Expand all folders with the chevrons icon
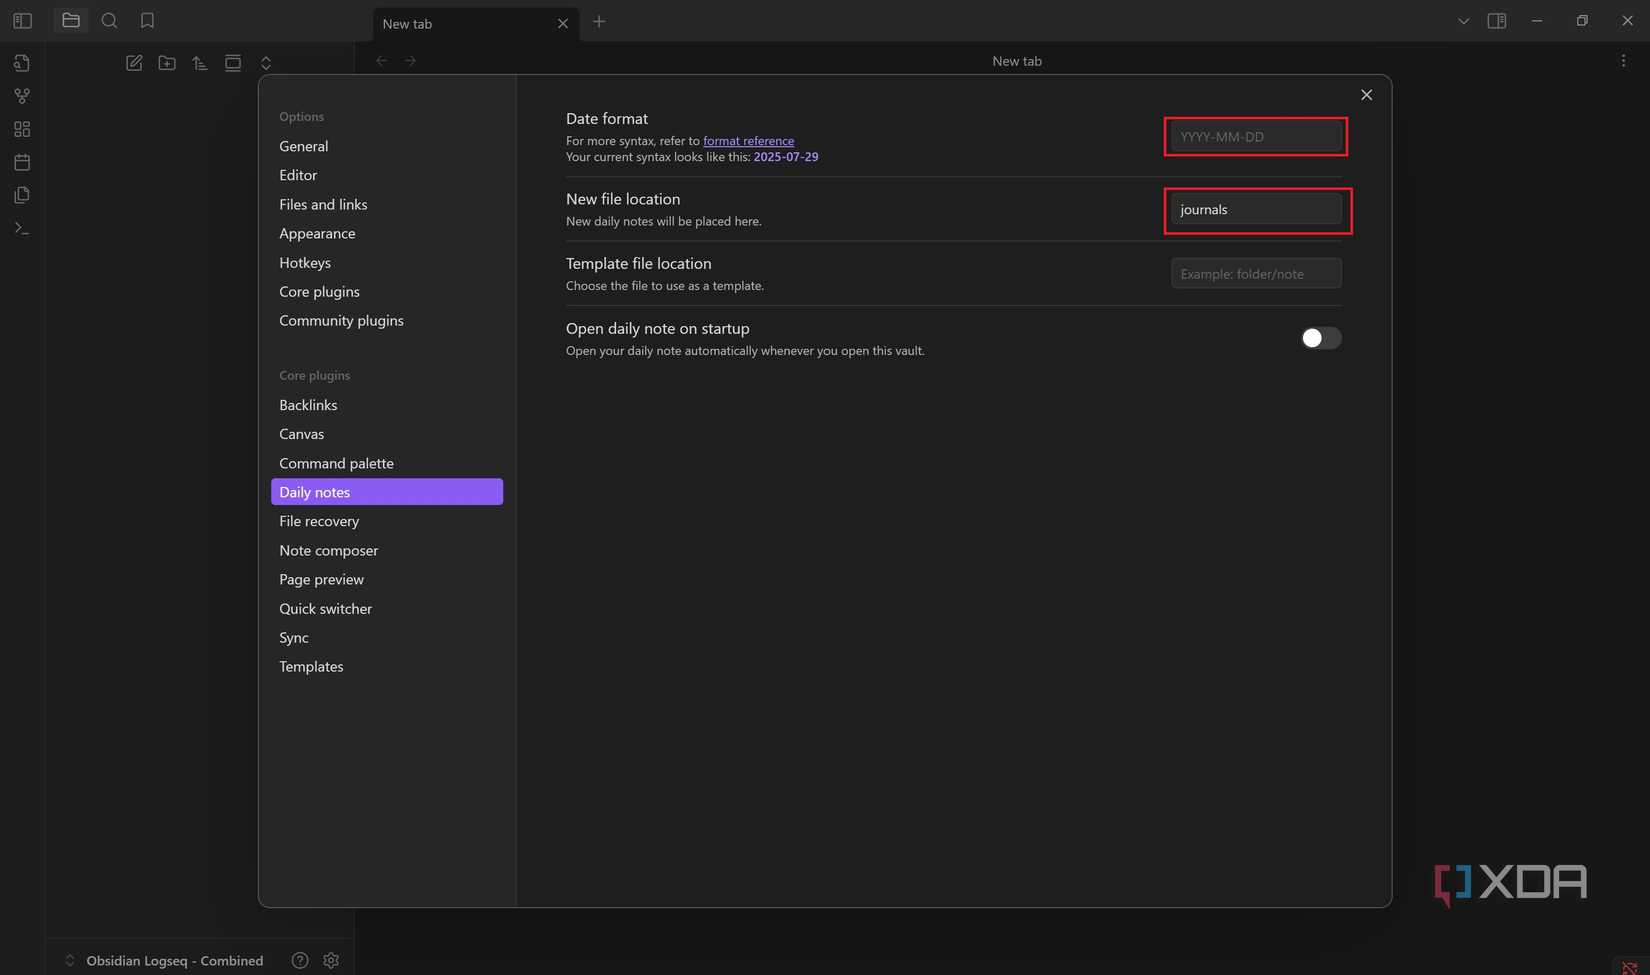The width and height of the screenshot is (1650, 975). [x=266, y=62]
